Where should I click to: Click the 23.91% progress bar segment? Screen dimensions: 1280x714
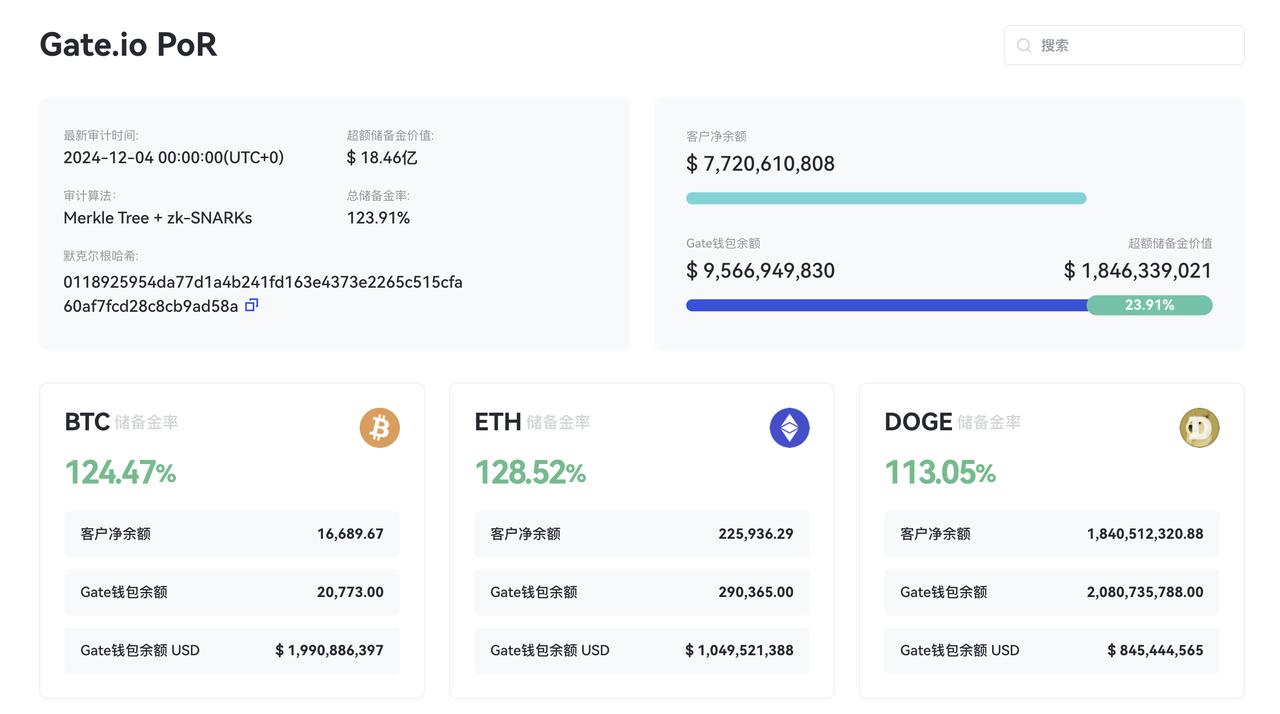point(1150,305)
